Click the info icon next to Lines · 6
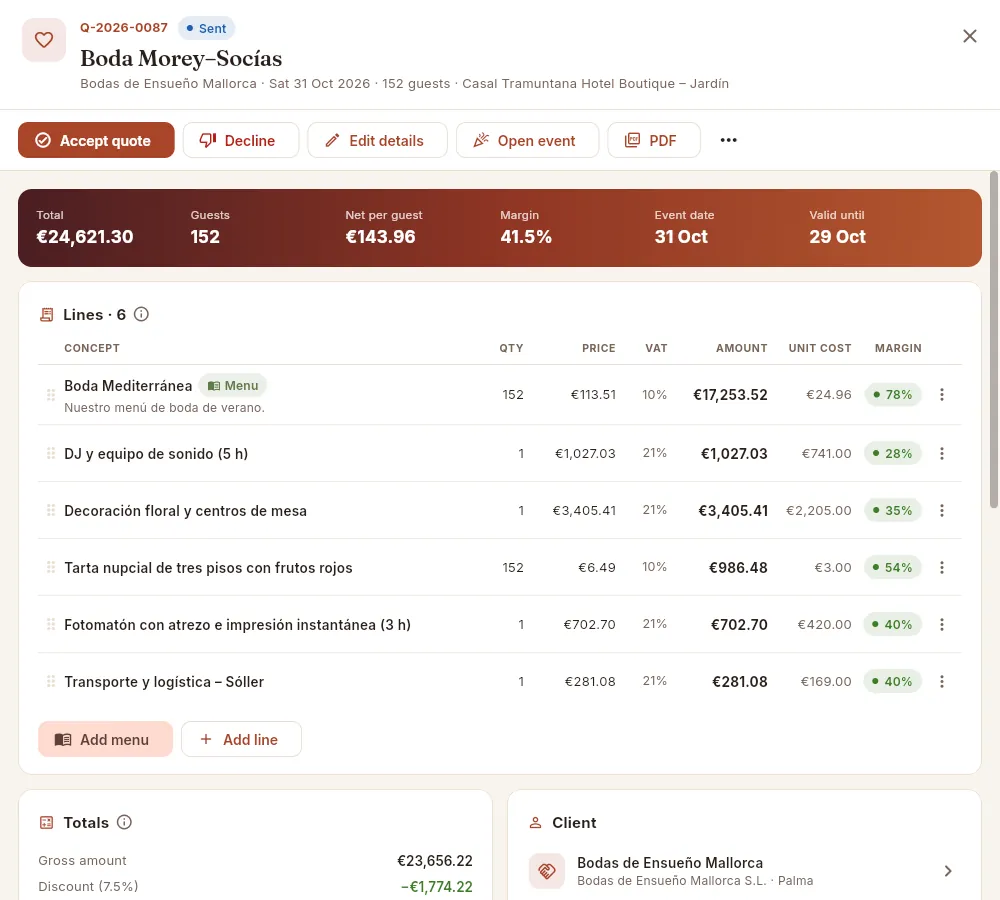This screenshot has height=900, width=1000. click(x=142, y=314)
